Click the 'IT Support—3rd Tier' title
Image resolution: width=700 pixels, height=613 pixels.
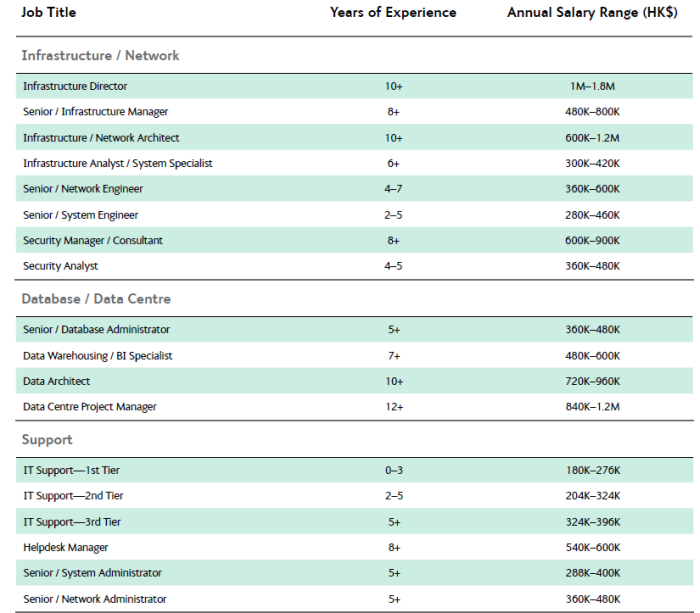coord(72,522)
